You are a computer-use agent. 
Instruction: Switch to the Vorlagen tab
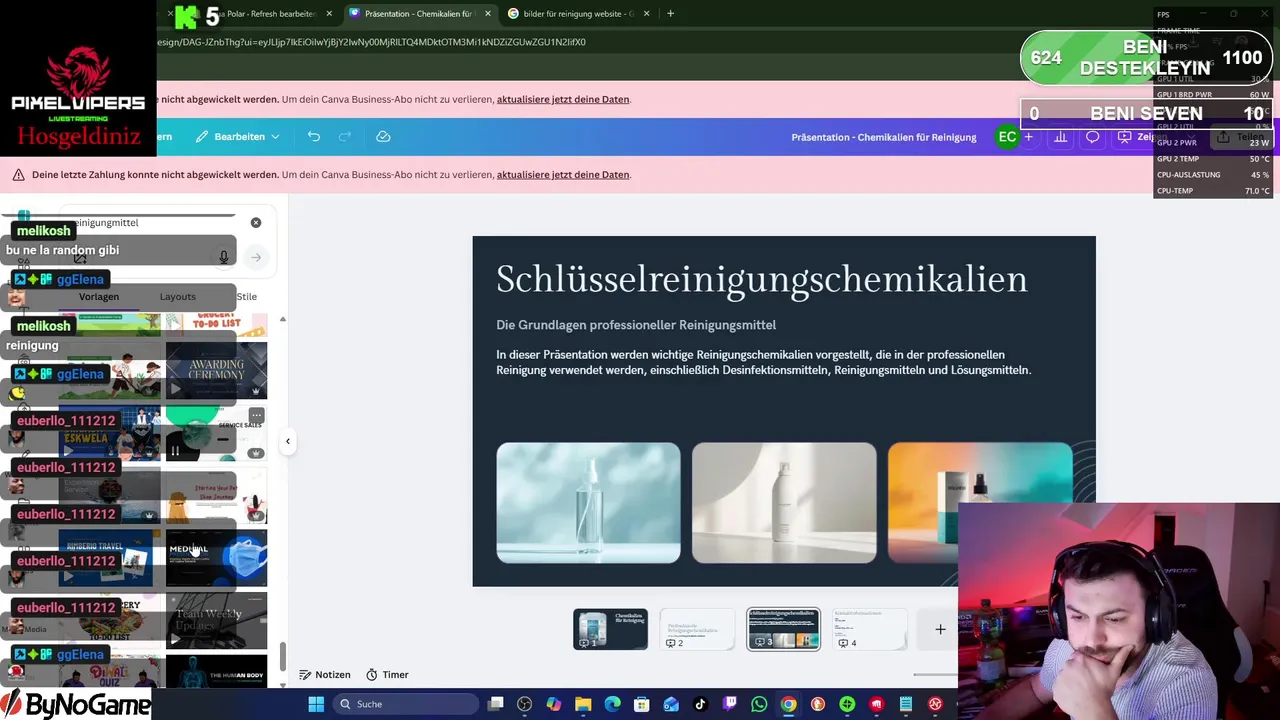click(99, 296)
